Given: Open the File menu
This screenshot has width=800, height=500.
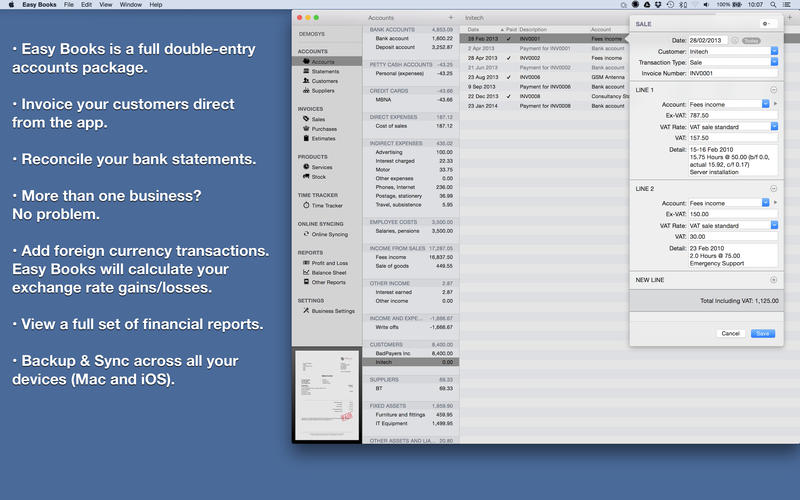Looking at the screenshot, I should click(69, 5).
